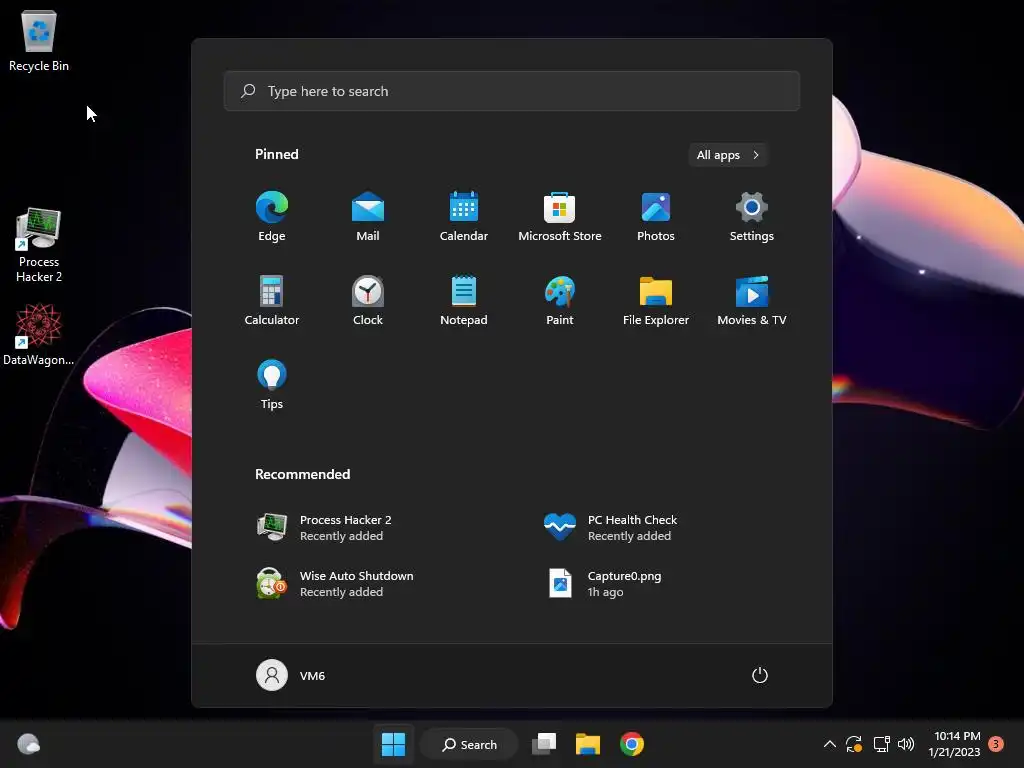Show hidden system tray icons
The image size is (1024, 768).
point(829,744)
